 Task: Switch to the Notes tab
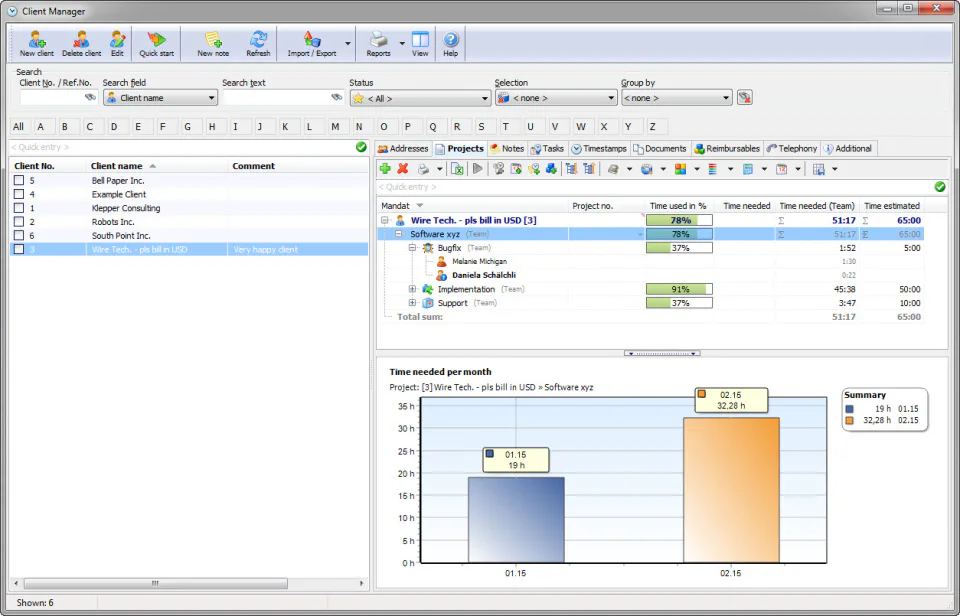tap(507, 148)
